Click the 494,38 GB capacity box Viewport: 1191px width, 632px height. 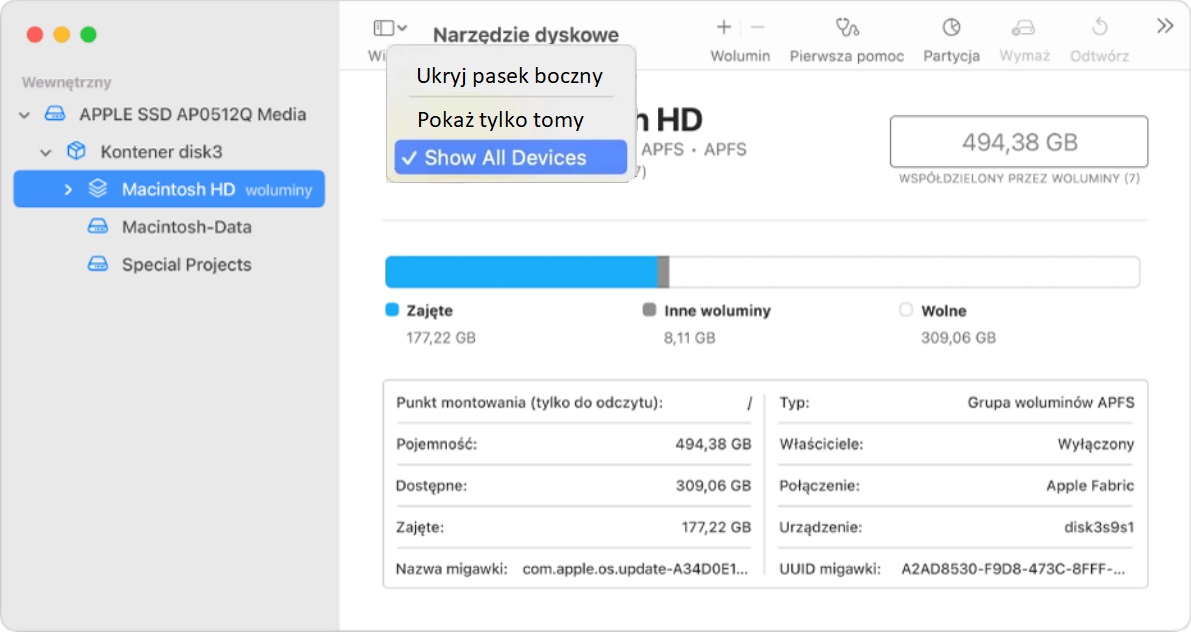(x=1019, y=143)
